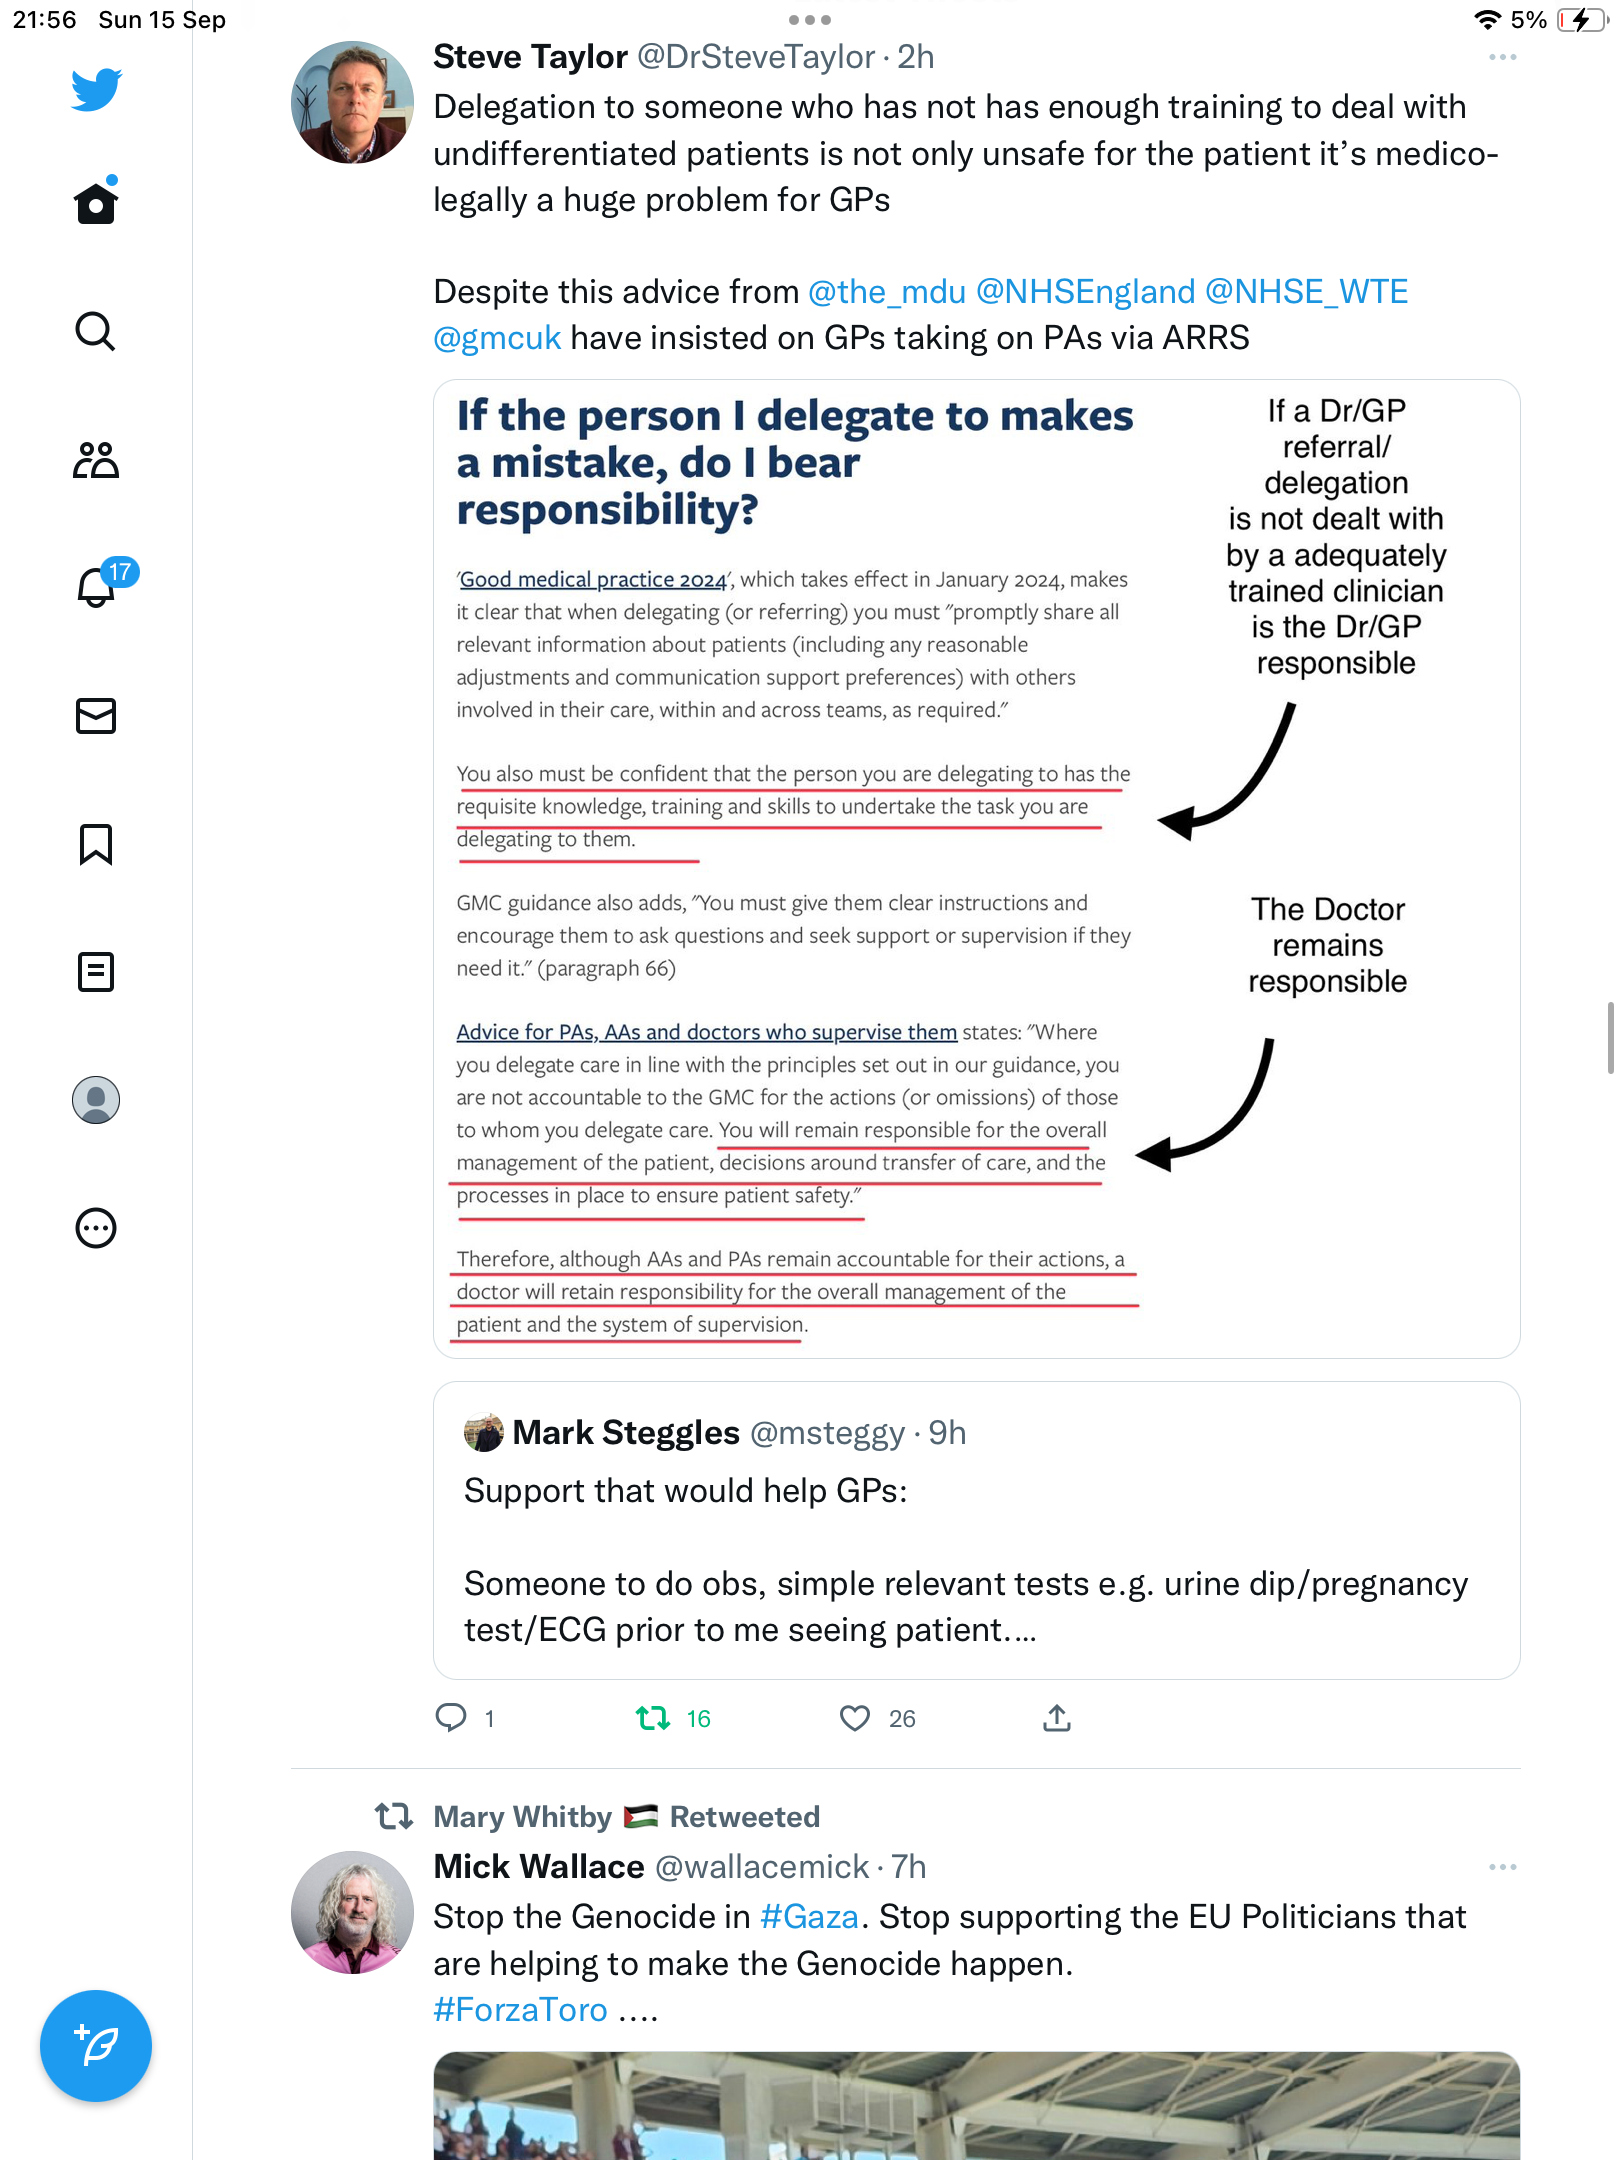Open quoted tweet by Mark Steggles
Screen dimensions: 1620x2160
pyautogui.click(x=976, y=1530)
